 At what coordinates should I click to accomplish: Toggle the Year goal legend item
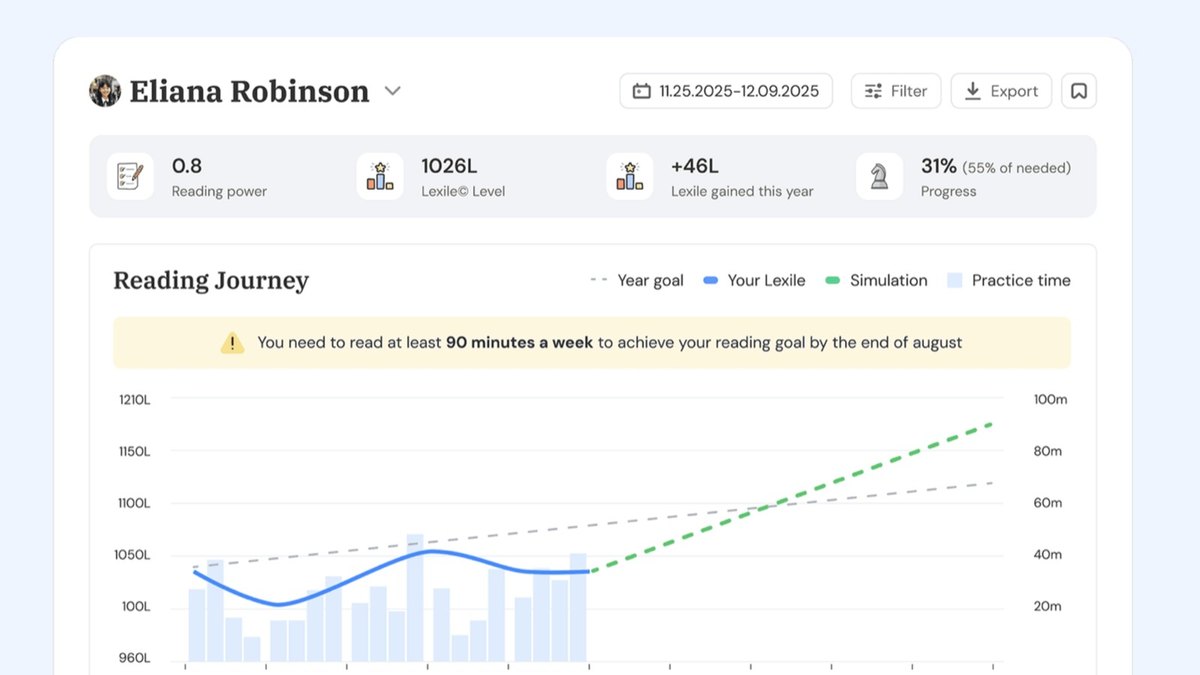click(x=637, y=281)
